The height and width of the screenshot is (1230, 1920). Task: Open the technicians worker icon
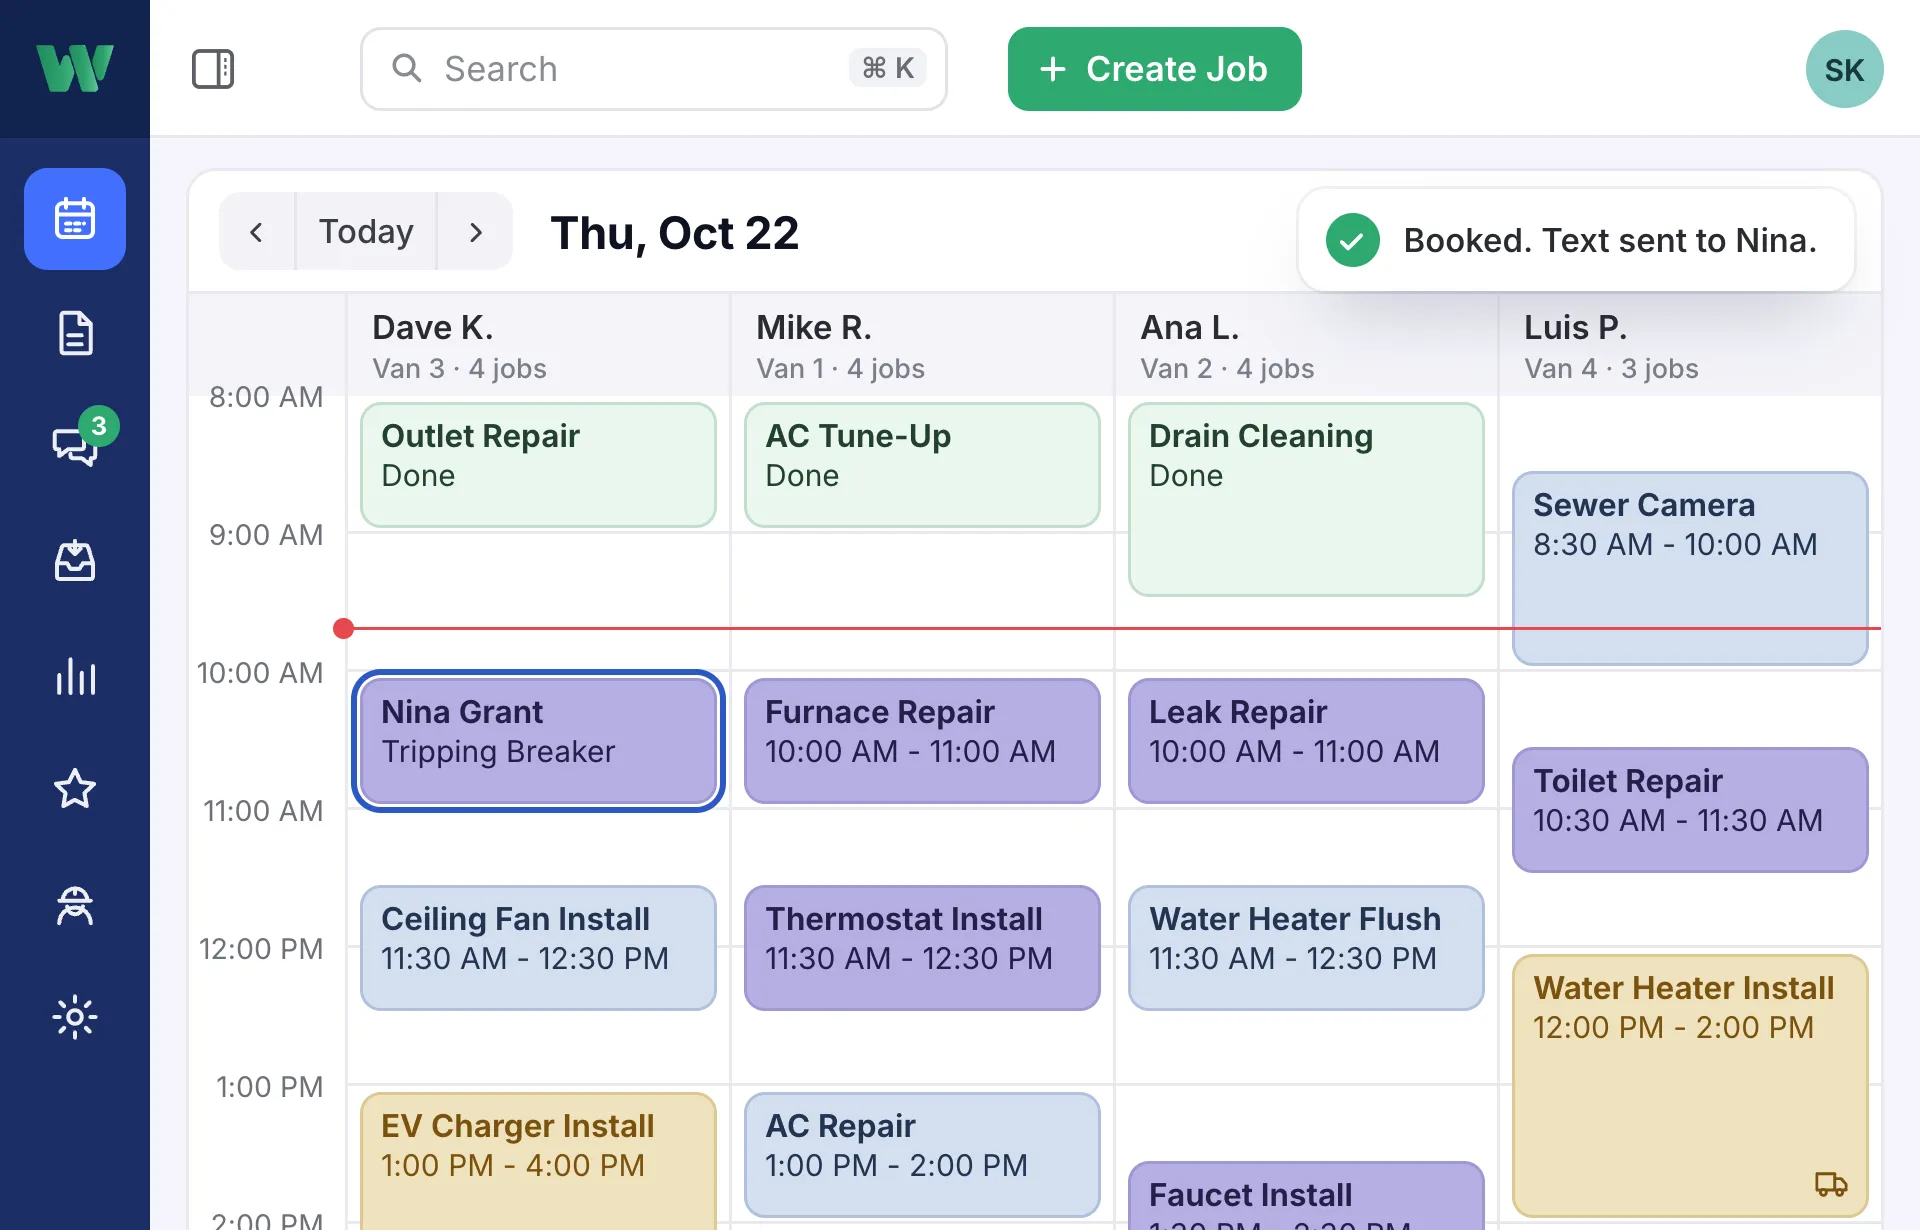75,905
